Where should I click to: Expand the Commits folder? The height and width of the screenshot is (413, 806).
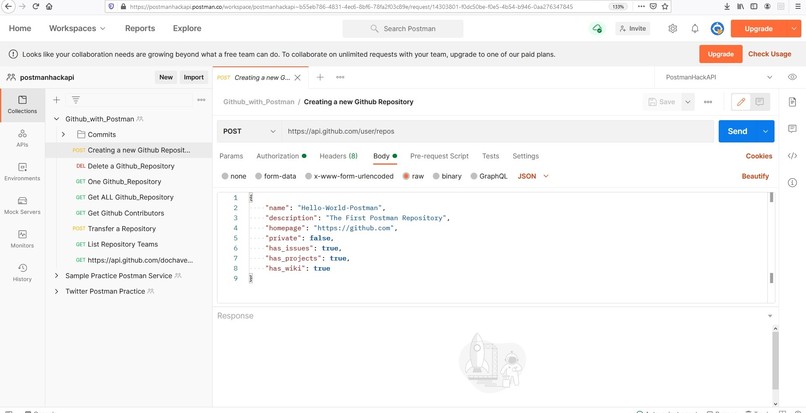63,134
